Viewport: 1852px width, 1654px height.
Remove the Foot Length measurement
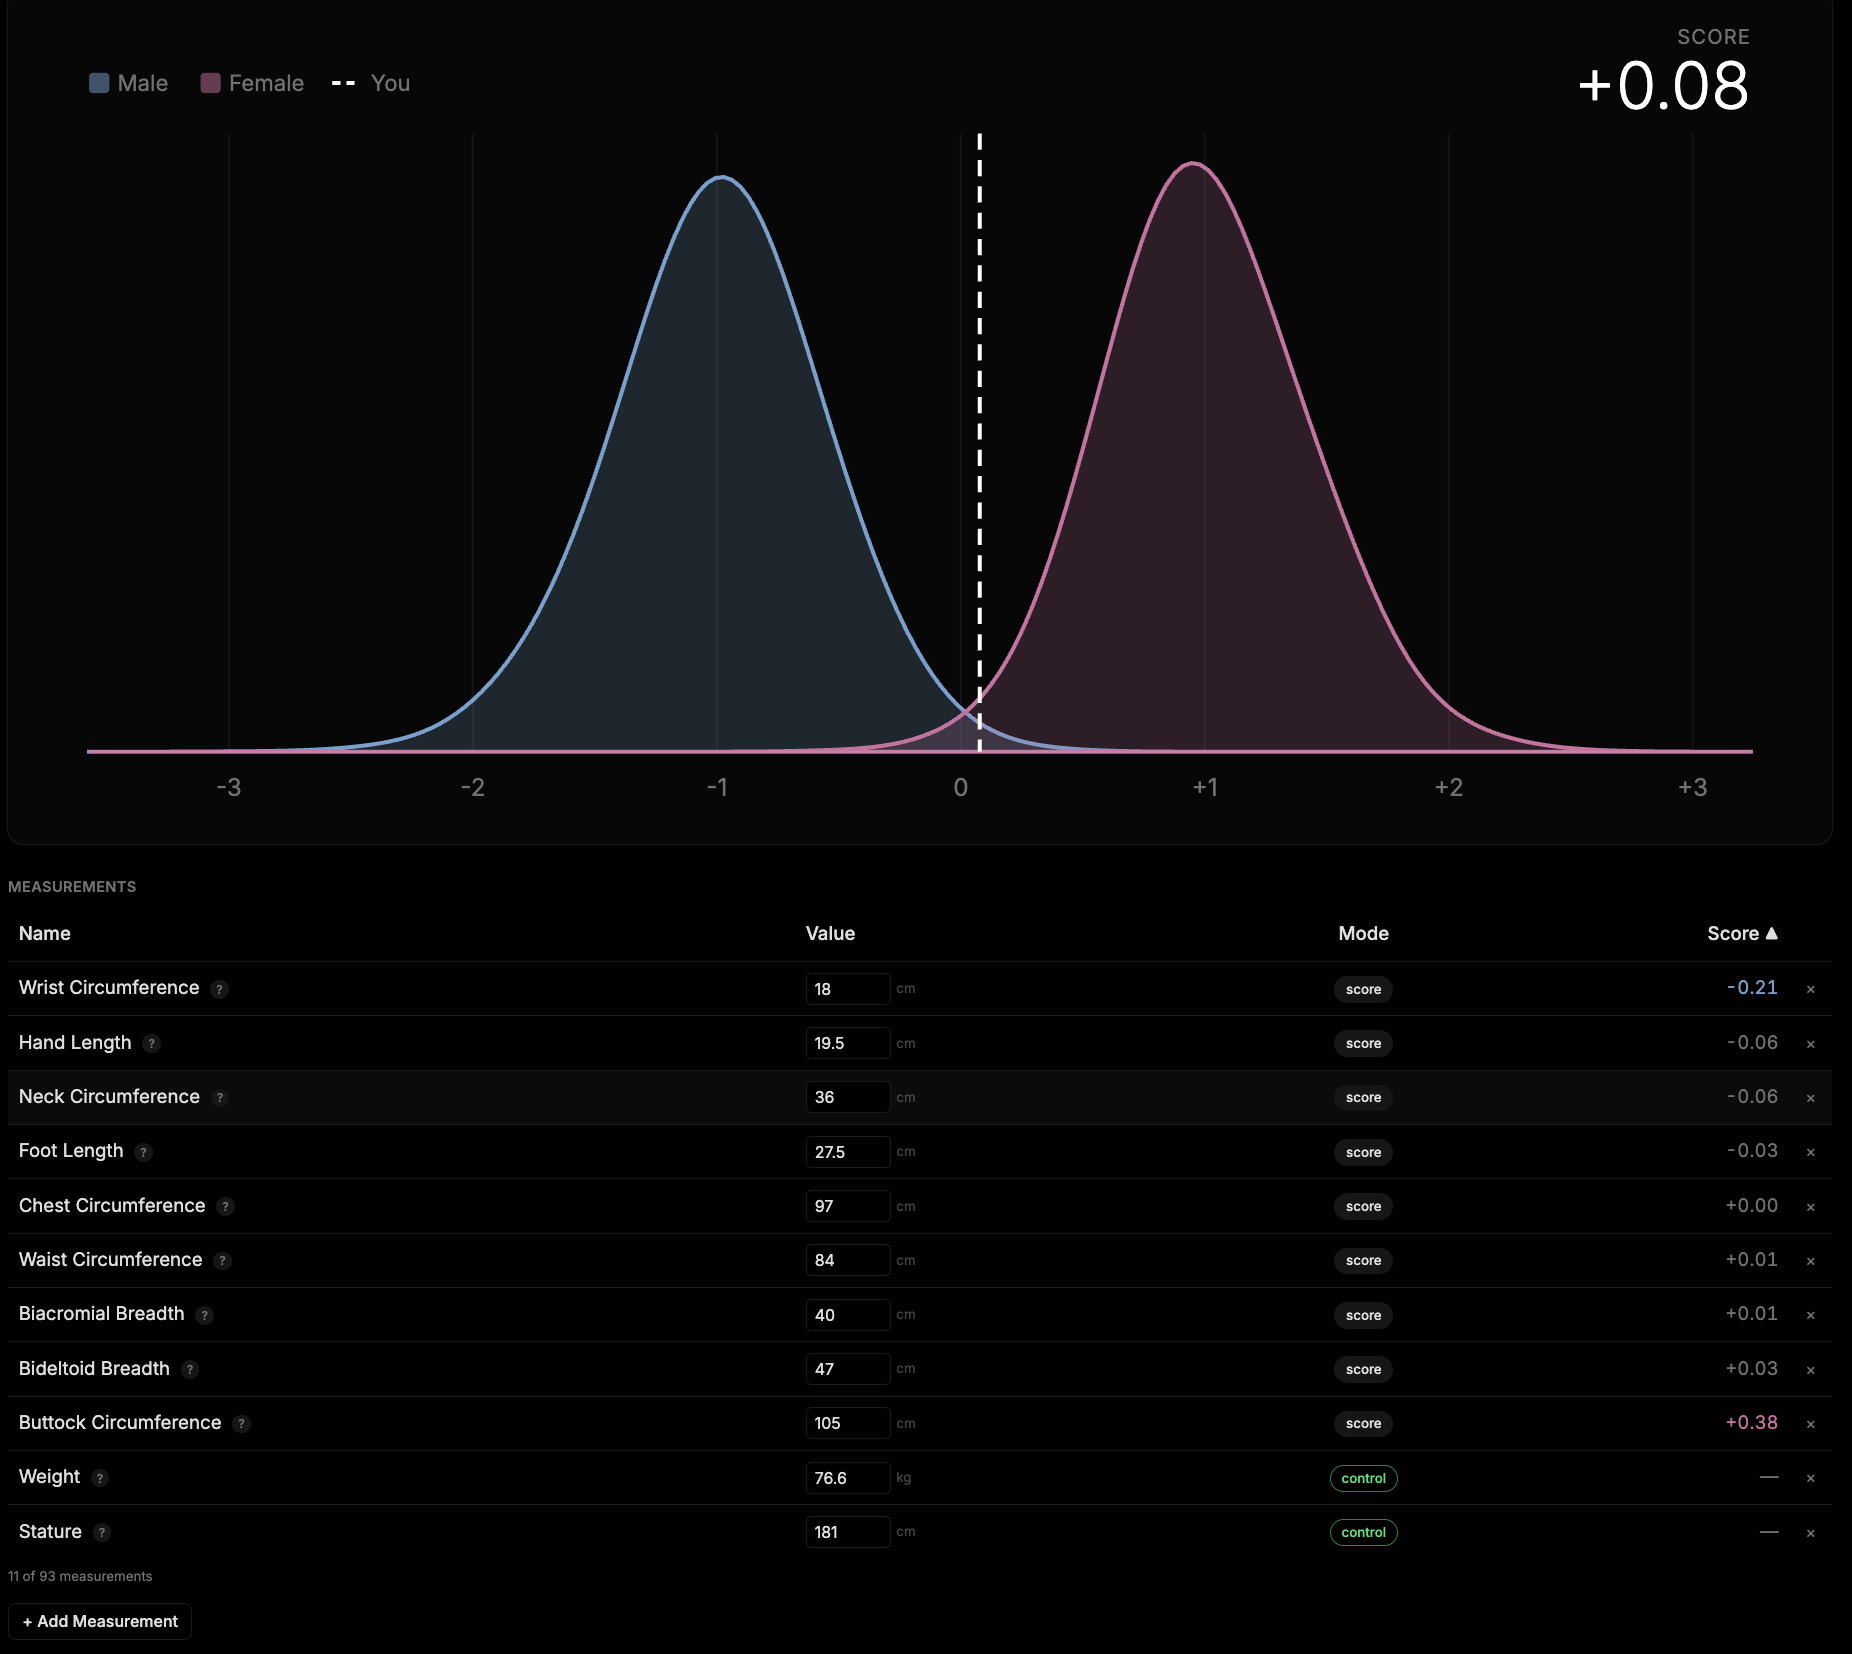point(1810,1152)
